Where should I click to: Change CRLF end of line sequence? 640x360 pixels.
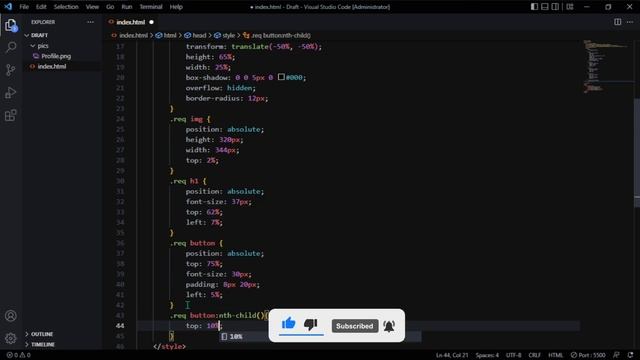click(x=534, y=355)
